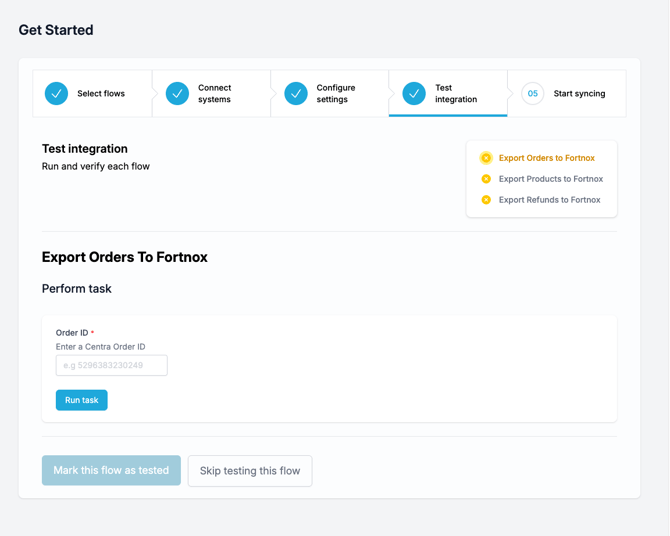670x536 pixels.
Task: Click the checkmark icon beside Connect systems
Action: [177, 93]
